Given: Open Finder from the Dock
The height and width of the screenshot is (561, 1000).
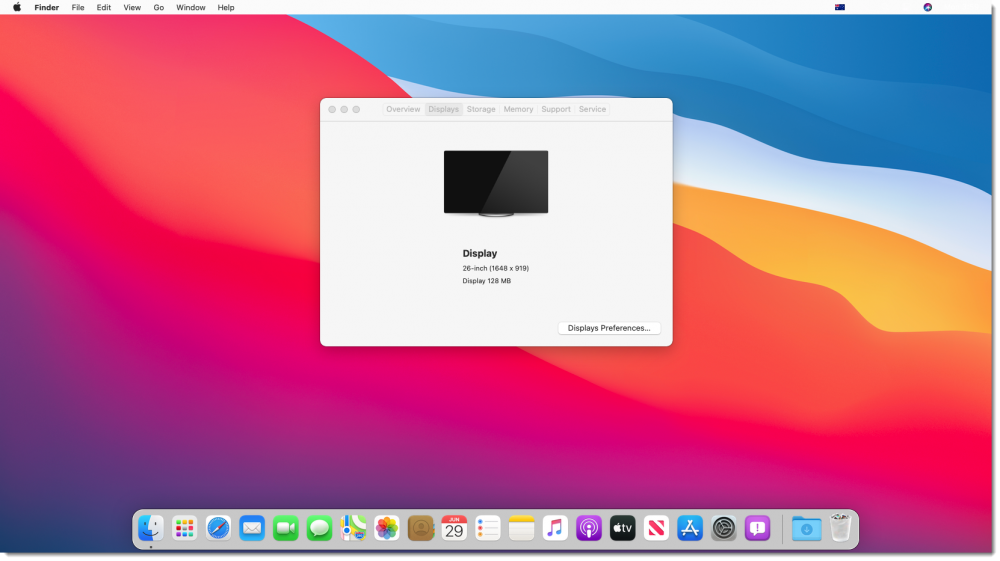Looking at the screenshot, I should (151, 528).
